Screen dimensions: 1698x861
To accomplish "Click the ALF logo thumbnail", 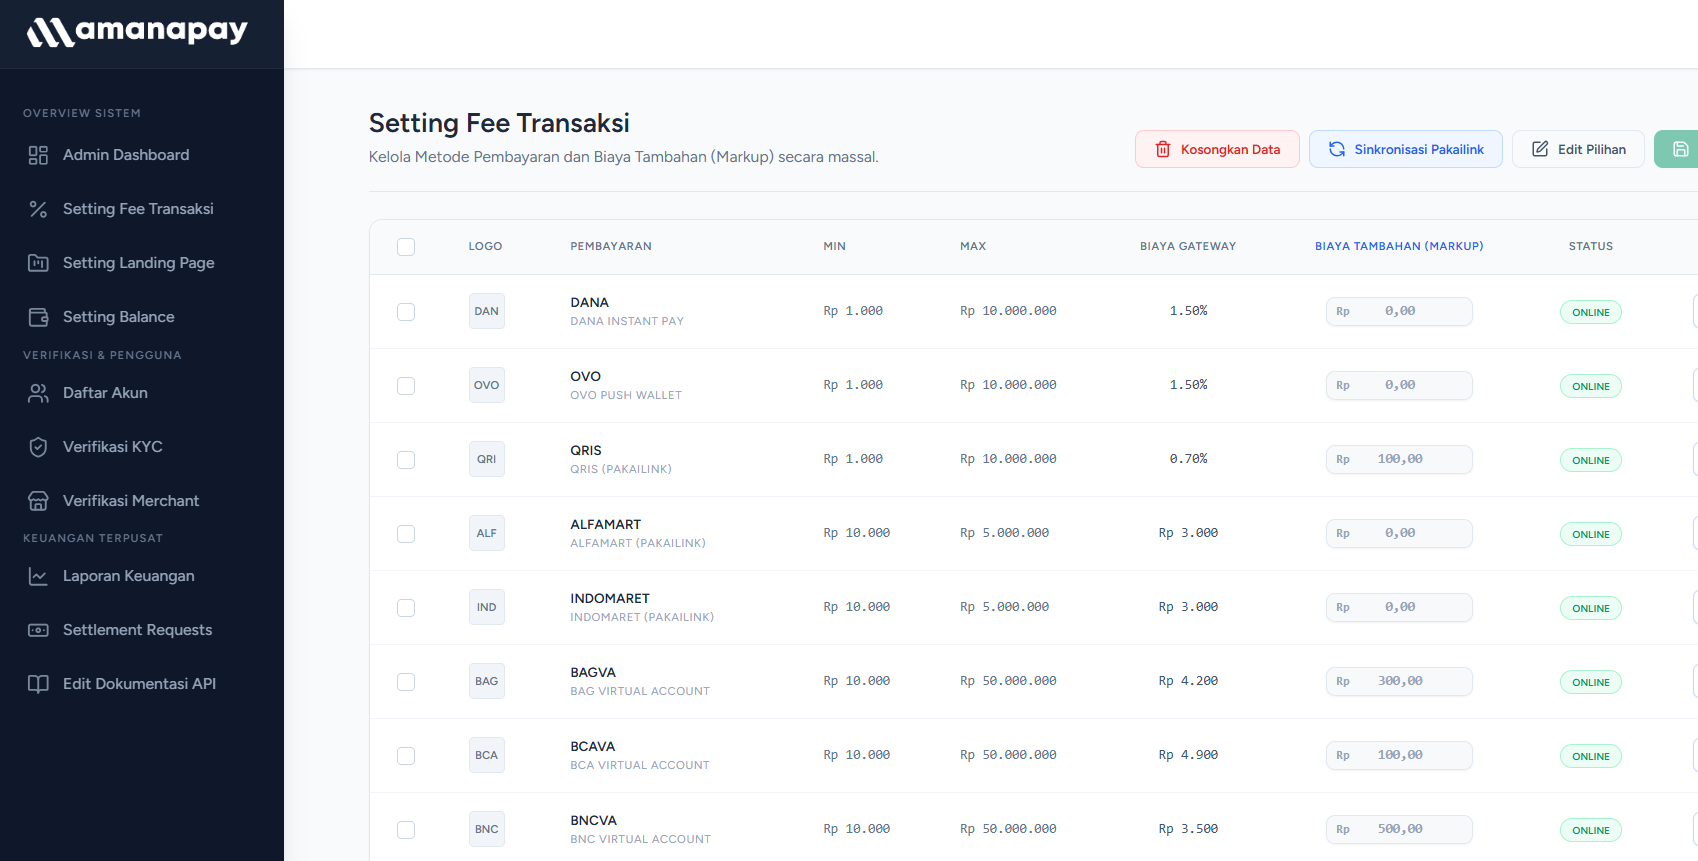I will [486, 533].
